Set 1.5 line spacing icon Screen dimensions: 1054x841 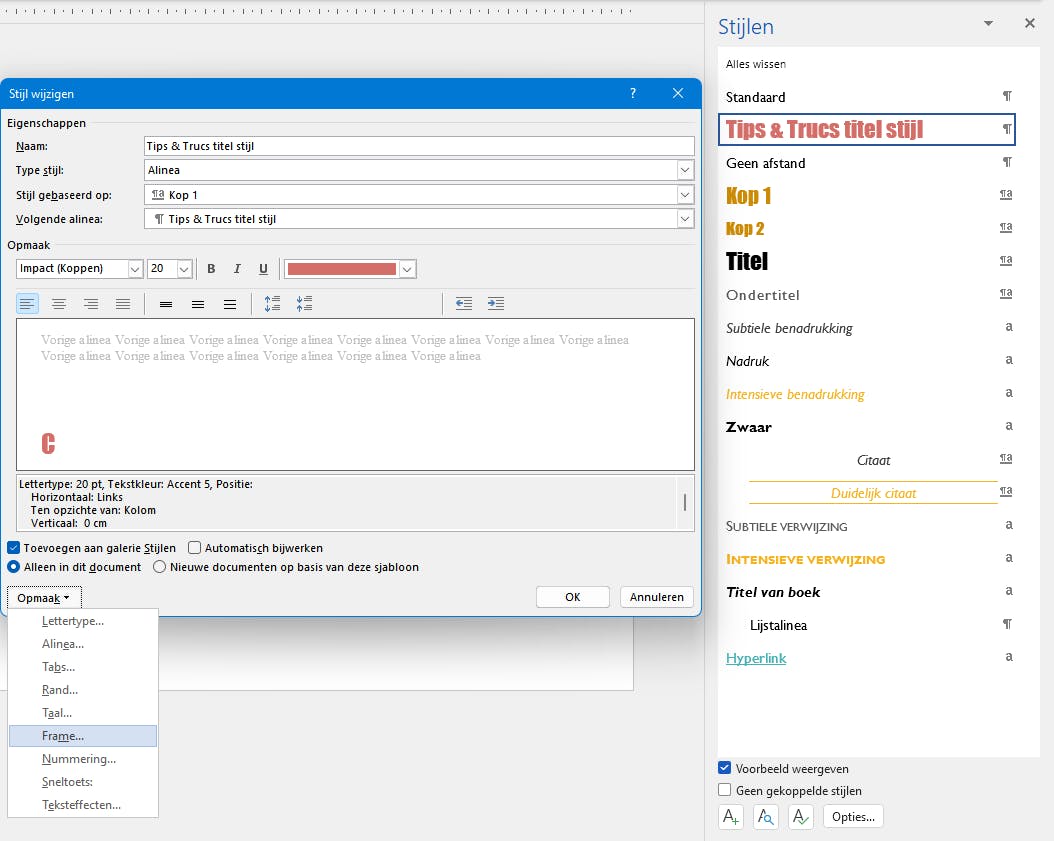[x=198, y=304]
